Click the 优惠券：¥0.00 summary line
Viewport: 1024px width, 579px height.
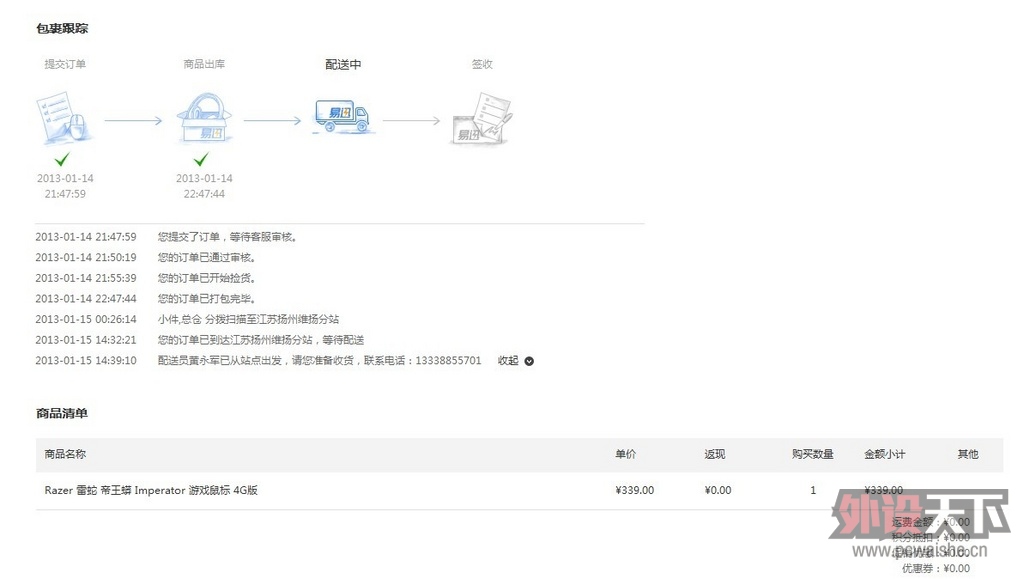(x=936, y=569)
